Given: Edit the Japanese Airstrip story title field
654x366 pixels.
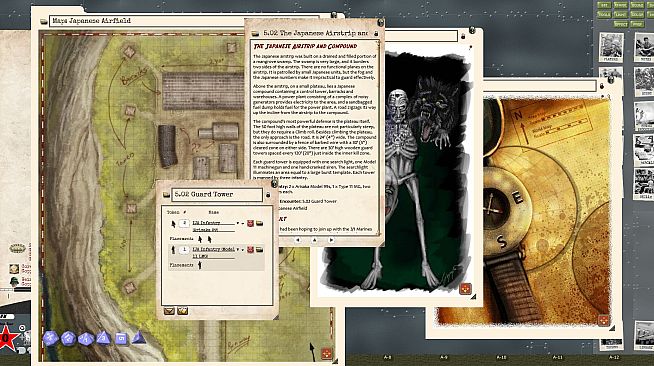Looking at the screenshot, I should click(316, 33).
